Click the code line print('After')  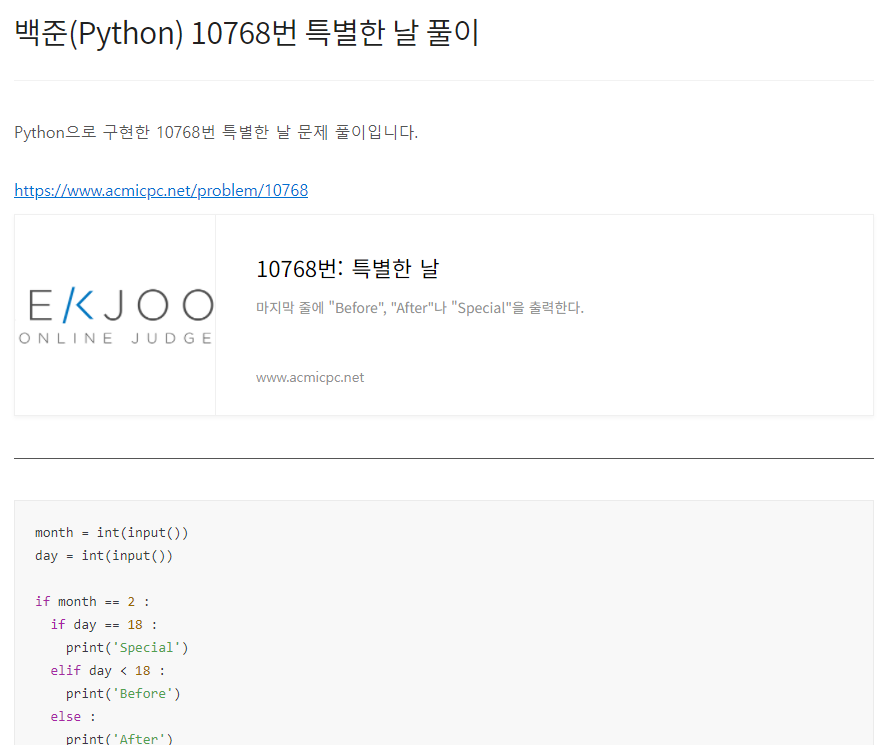coord(119,738)
